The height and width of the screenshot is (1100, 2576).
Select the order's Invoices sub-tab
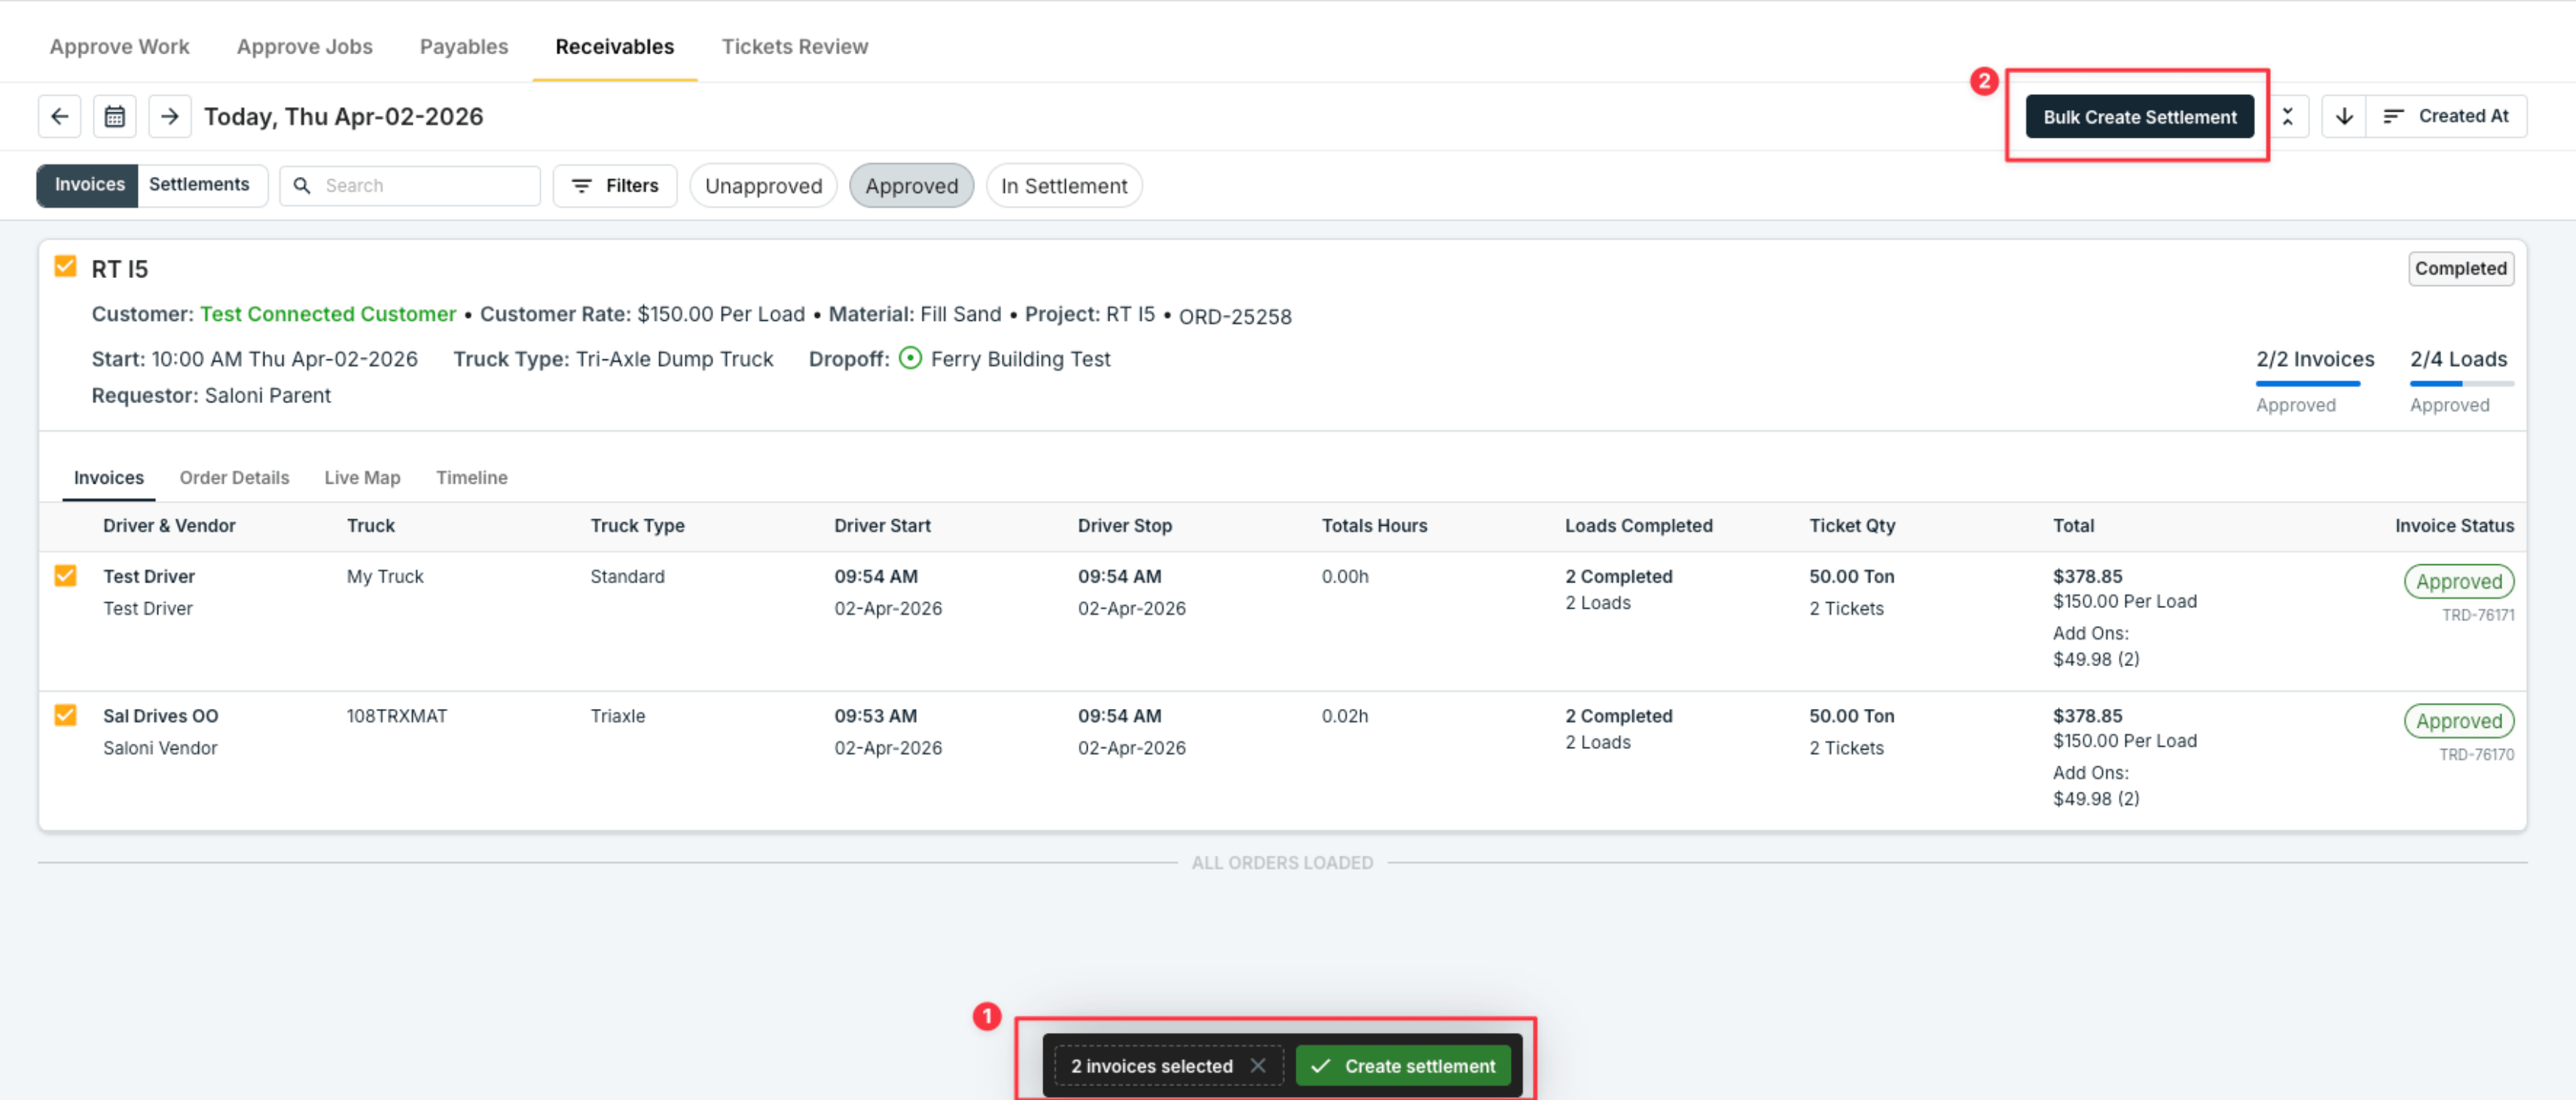click(x=109, y=477)
